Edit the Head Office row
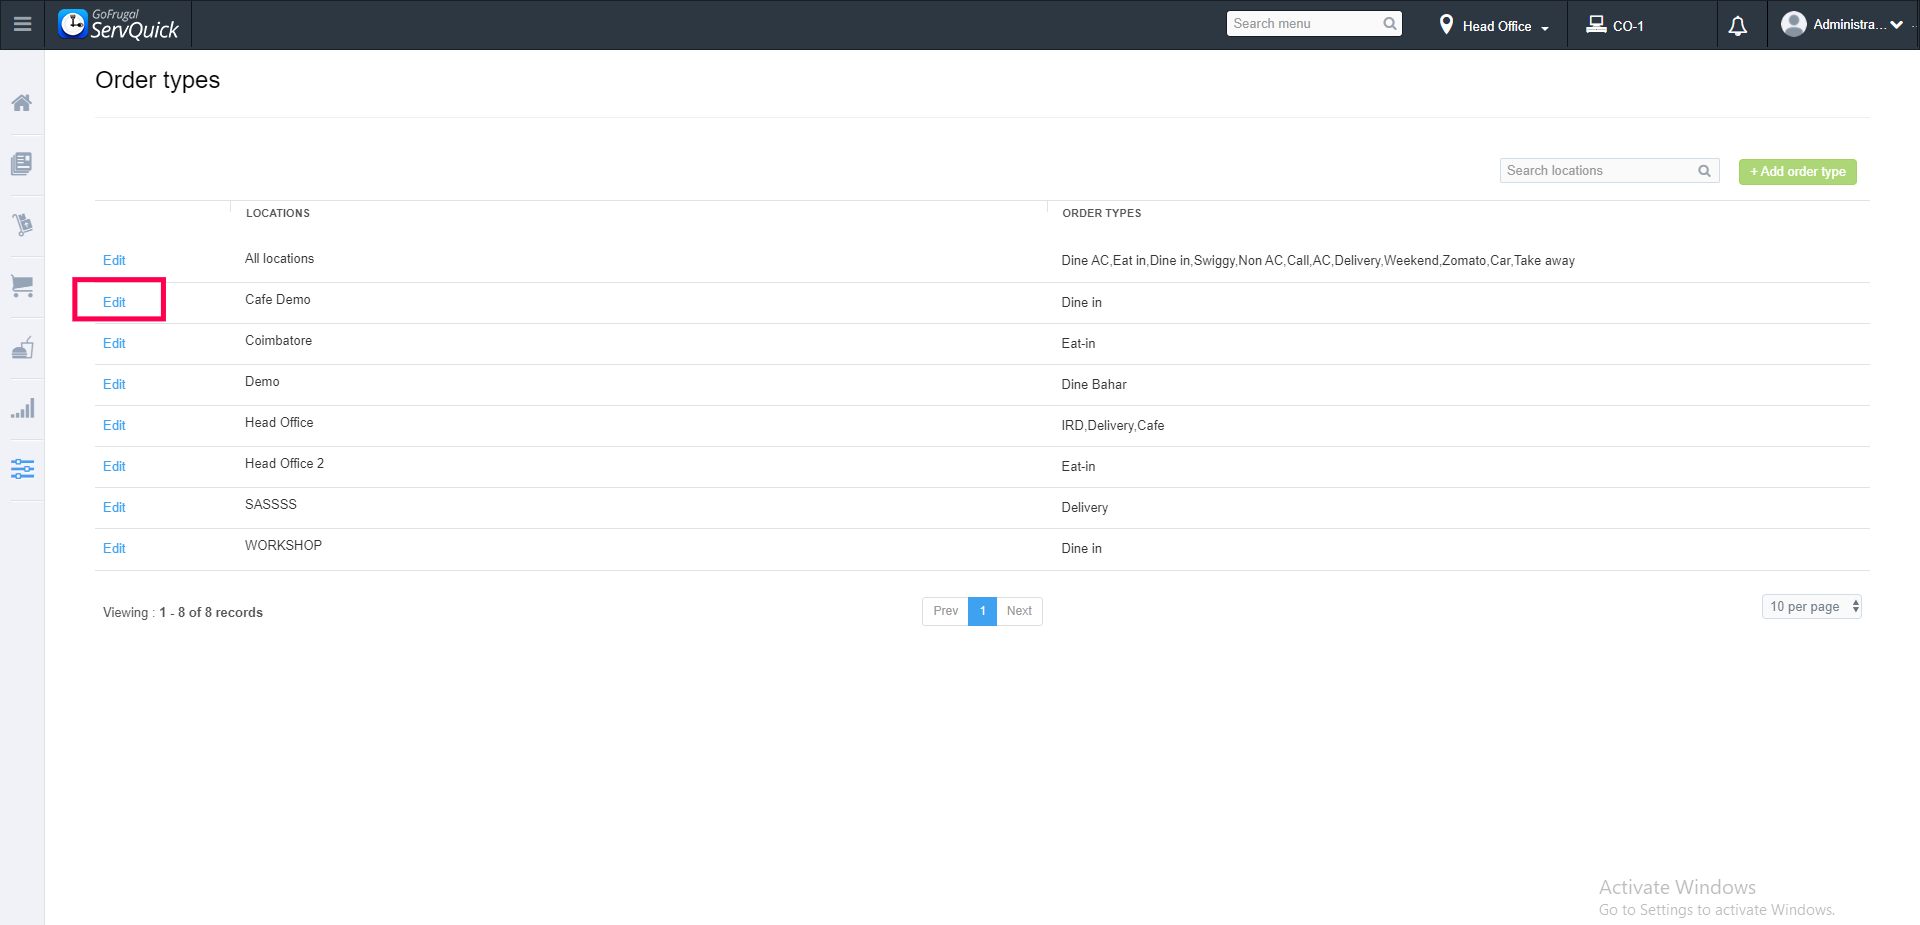Image resolution: width=1920 pixels, height=925 pixels. 114,425
